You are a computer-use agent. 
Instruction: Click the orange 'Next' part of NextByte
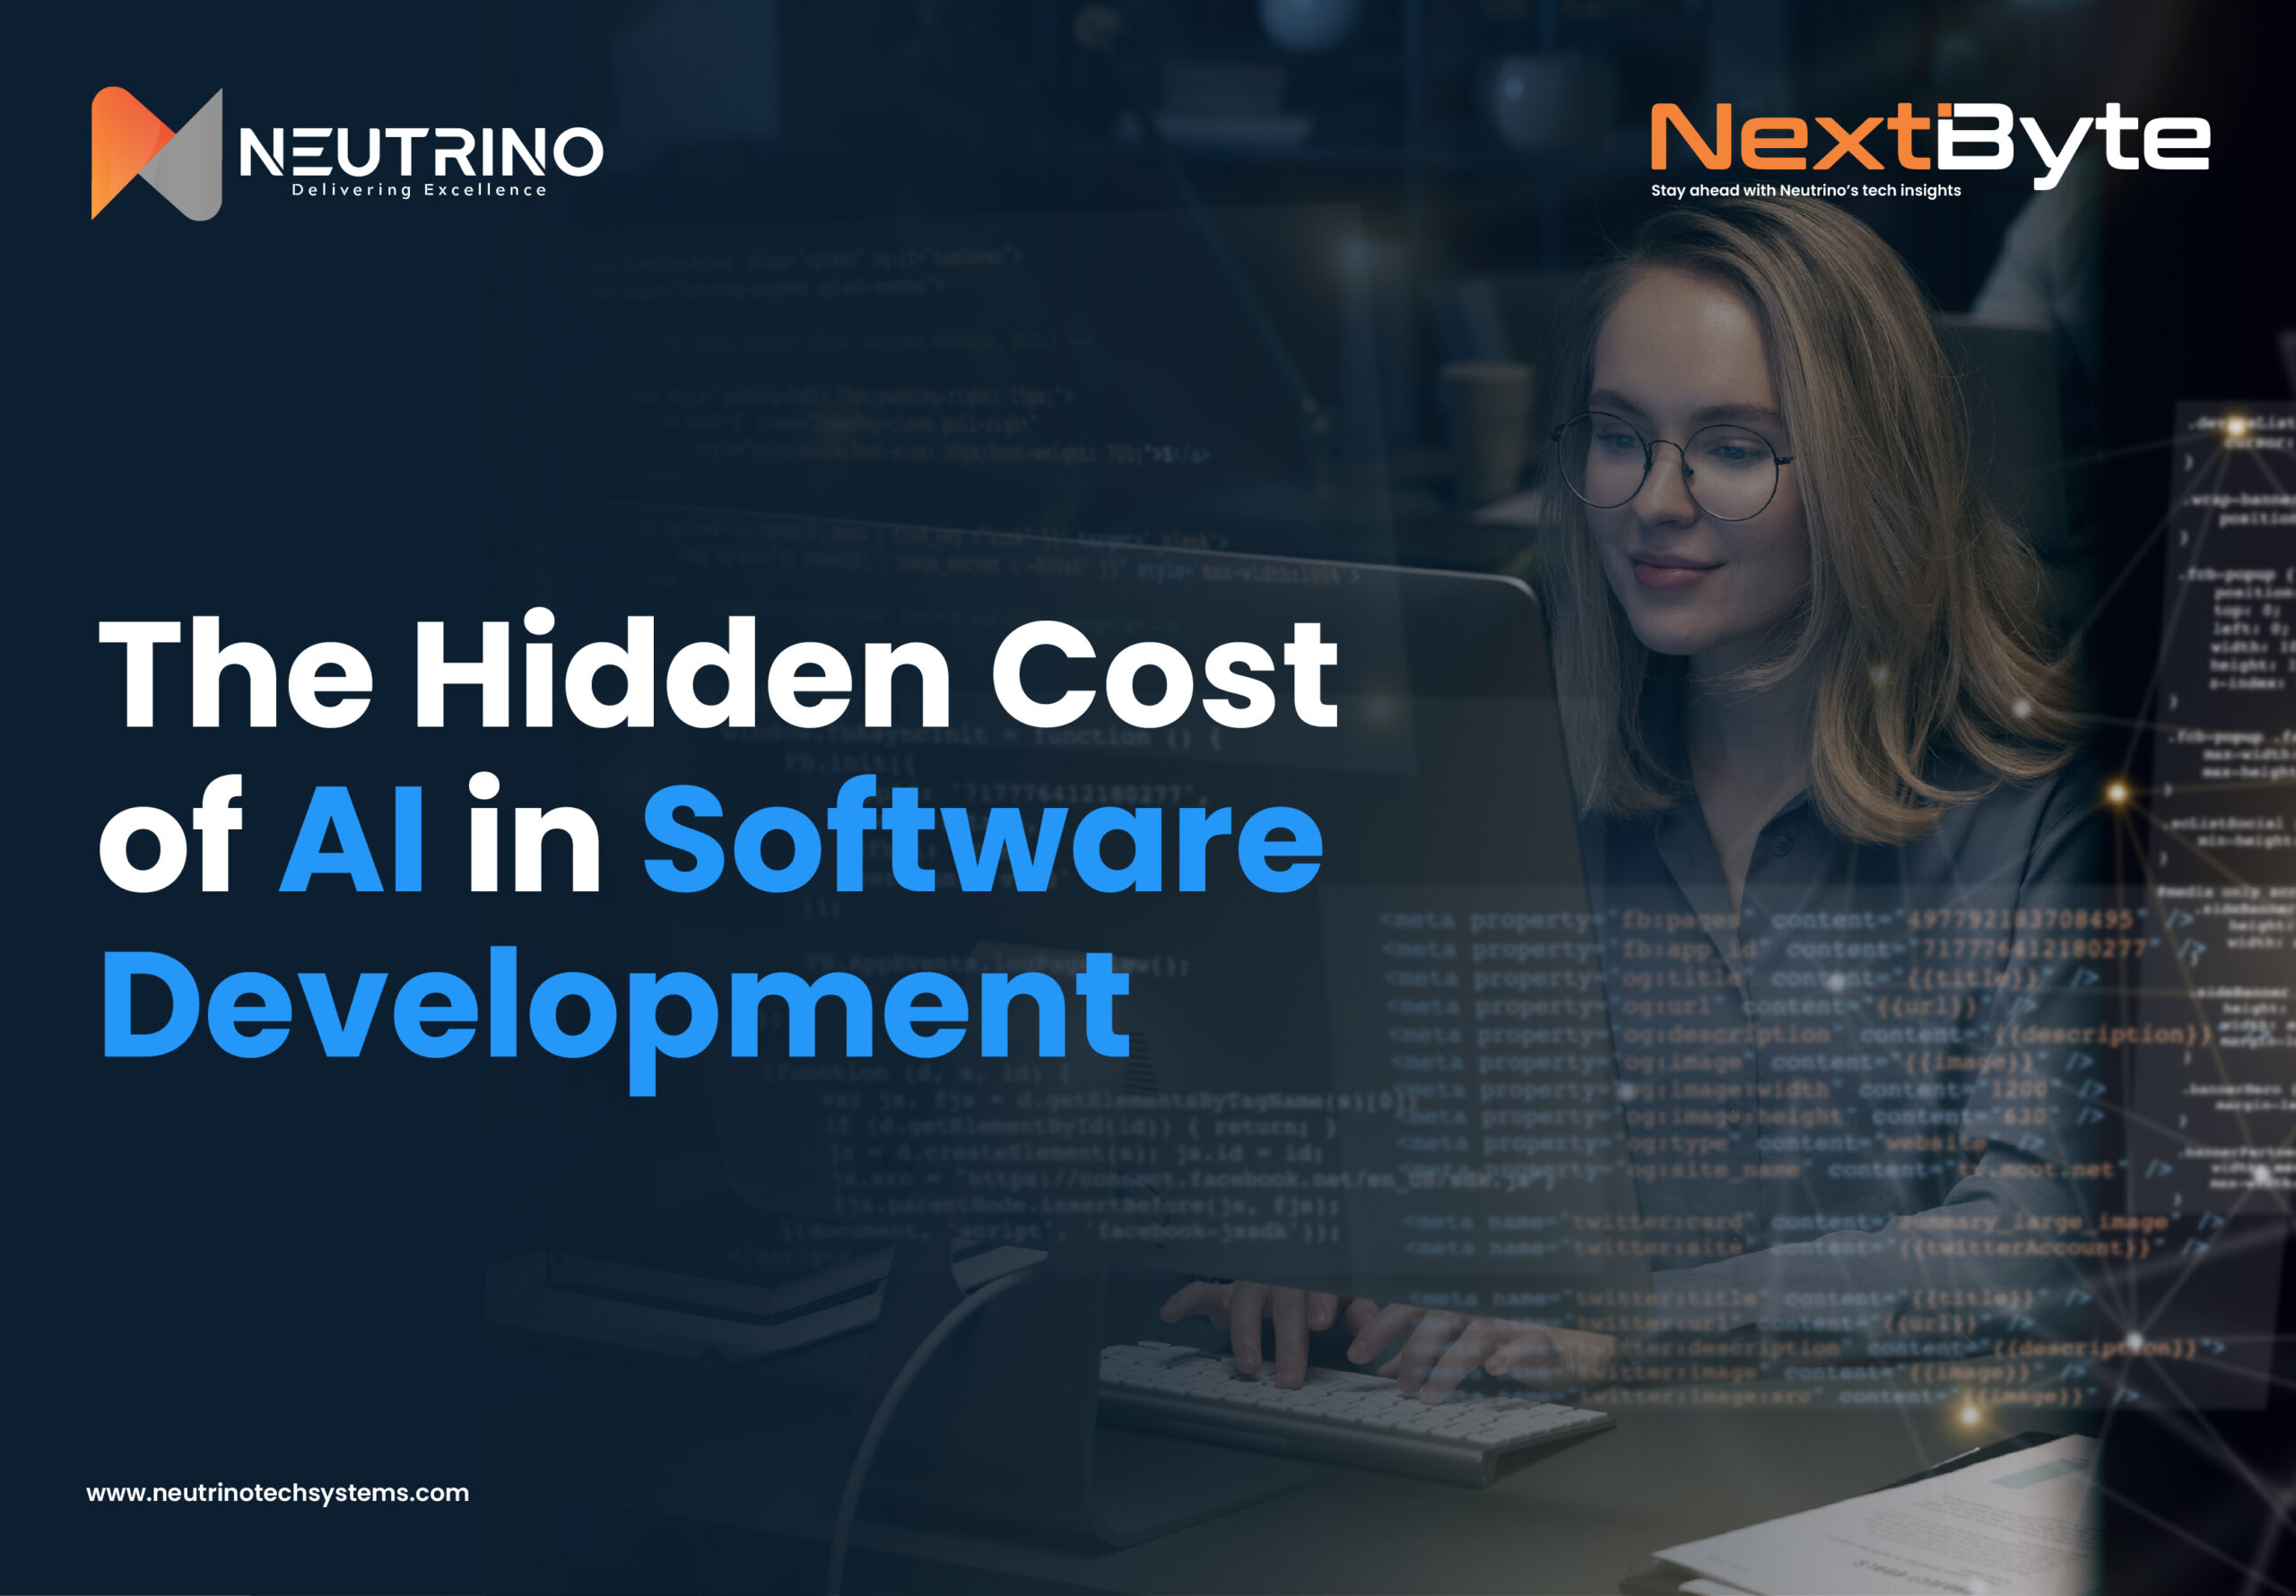click(1790, 138)
